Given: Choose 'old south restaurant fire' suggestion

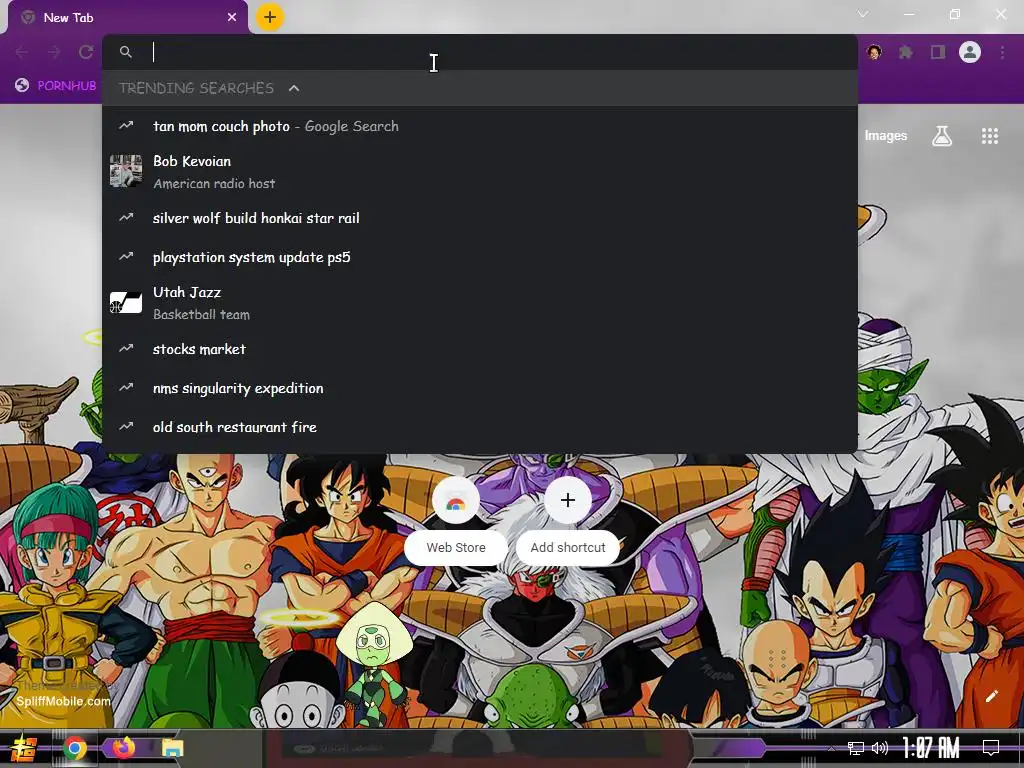Looking at the screenshot, I should coord(479,427).
